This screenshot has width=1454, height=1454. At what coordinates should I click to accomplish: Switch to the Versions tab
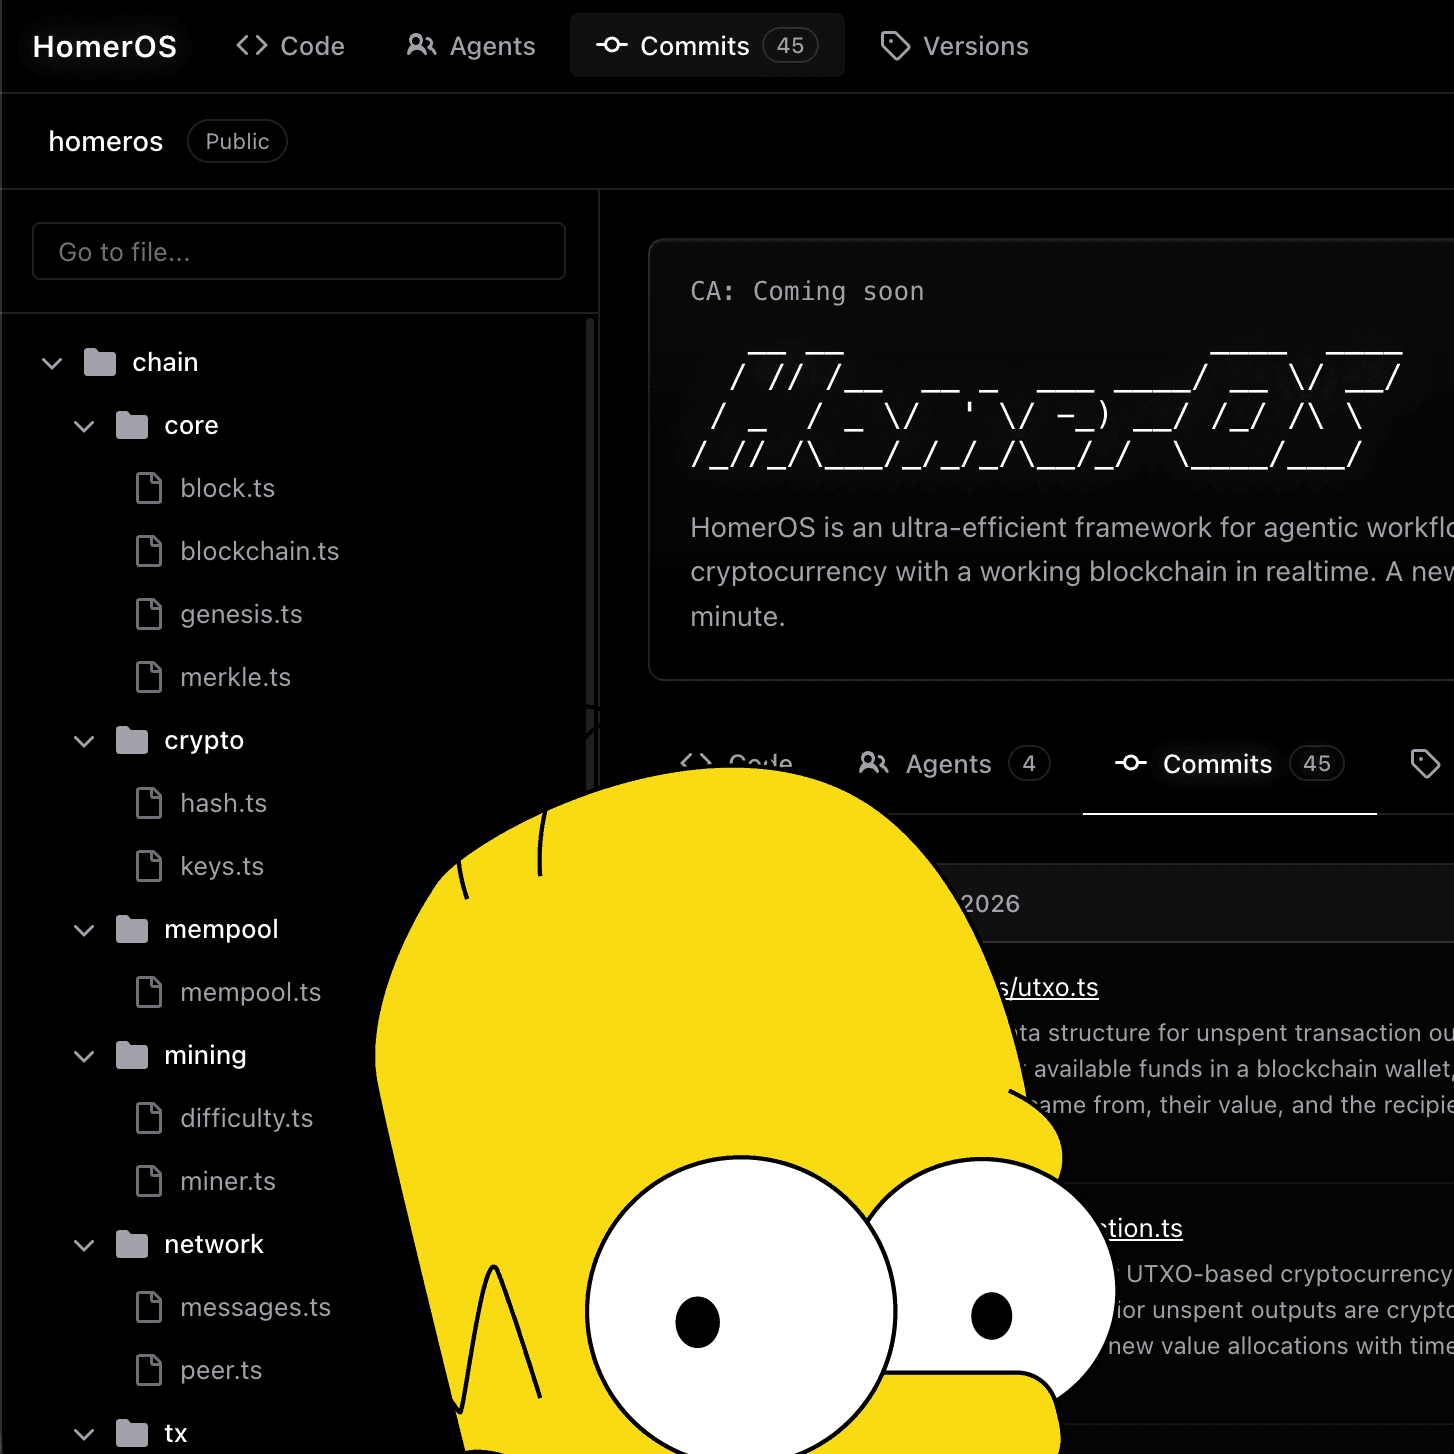point(954,45)
